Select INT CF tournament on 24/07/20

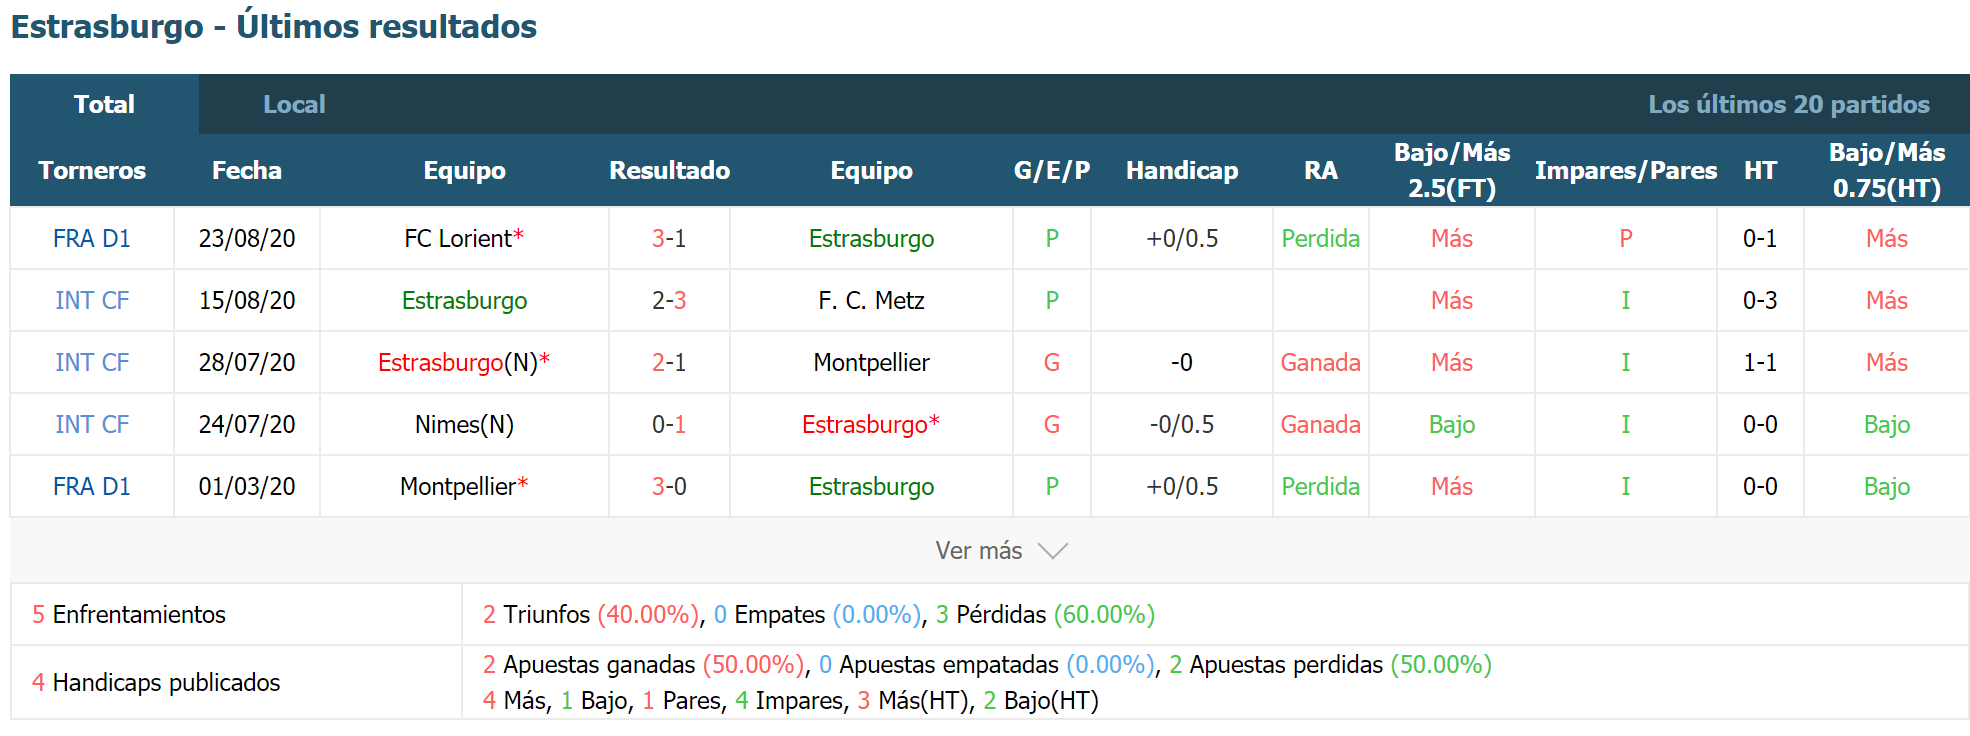point(92,424)
